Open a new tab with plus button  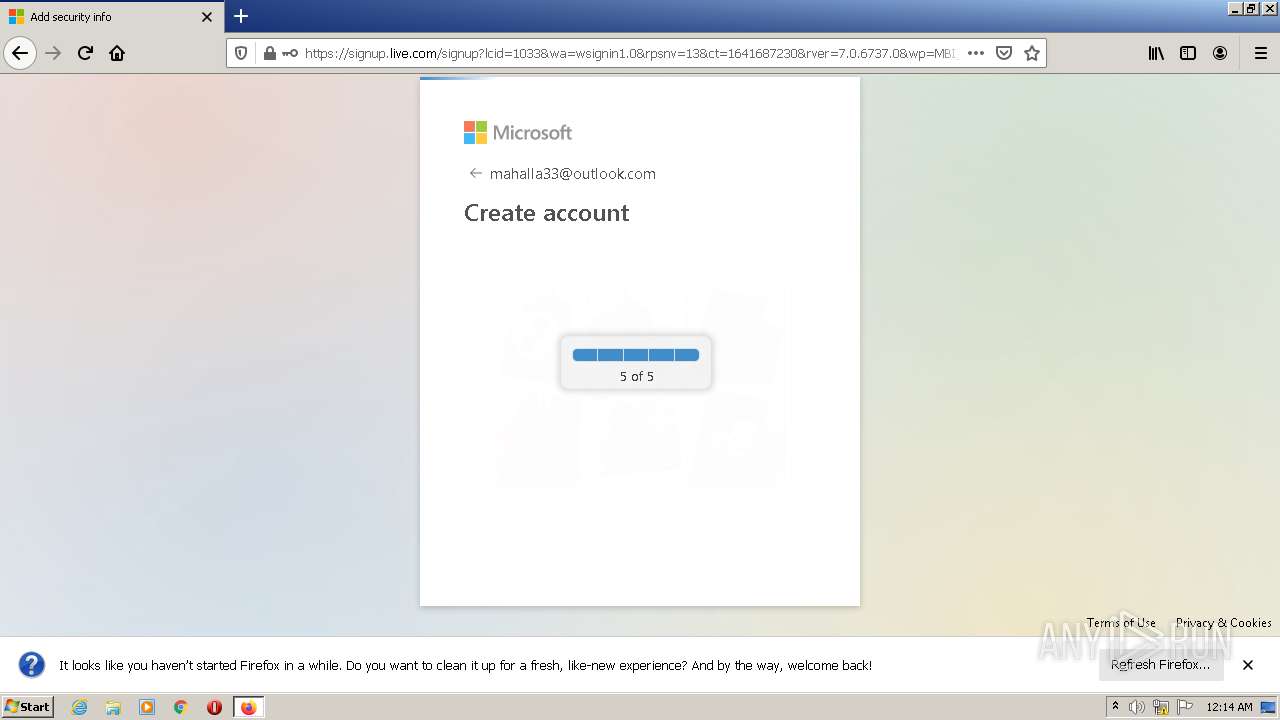[x=241, y=16]
